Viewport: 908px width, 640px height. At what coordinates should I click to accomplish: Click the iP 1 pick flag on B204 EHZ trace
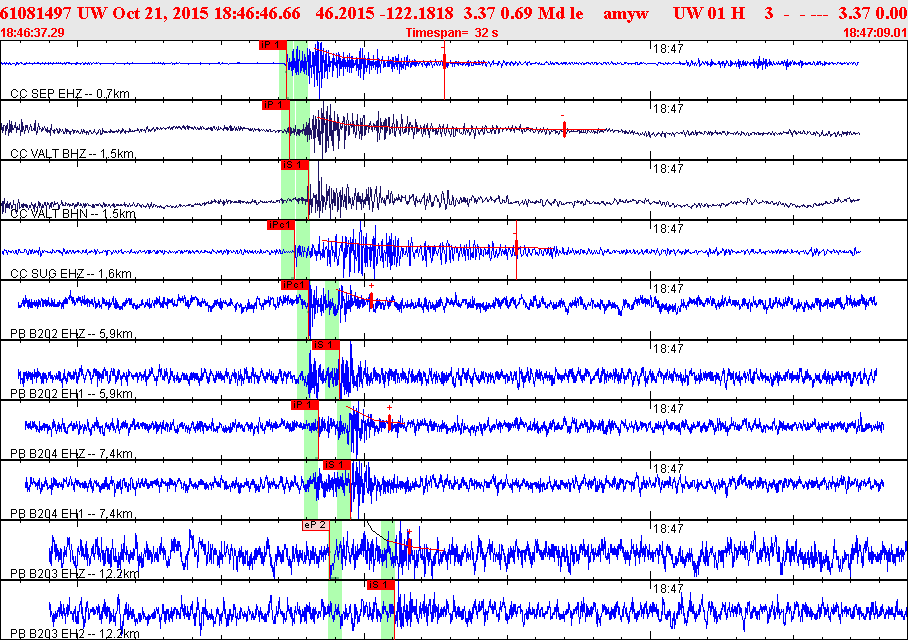pyautogui.click(x=305, y=405)
